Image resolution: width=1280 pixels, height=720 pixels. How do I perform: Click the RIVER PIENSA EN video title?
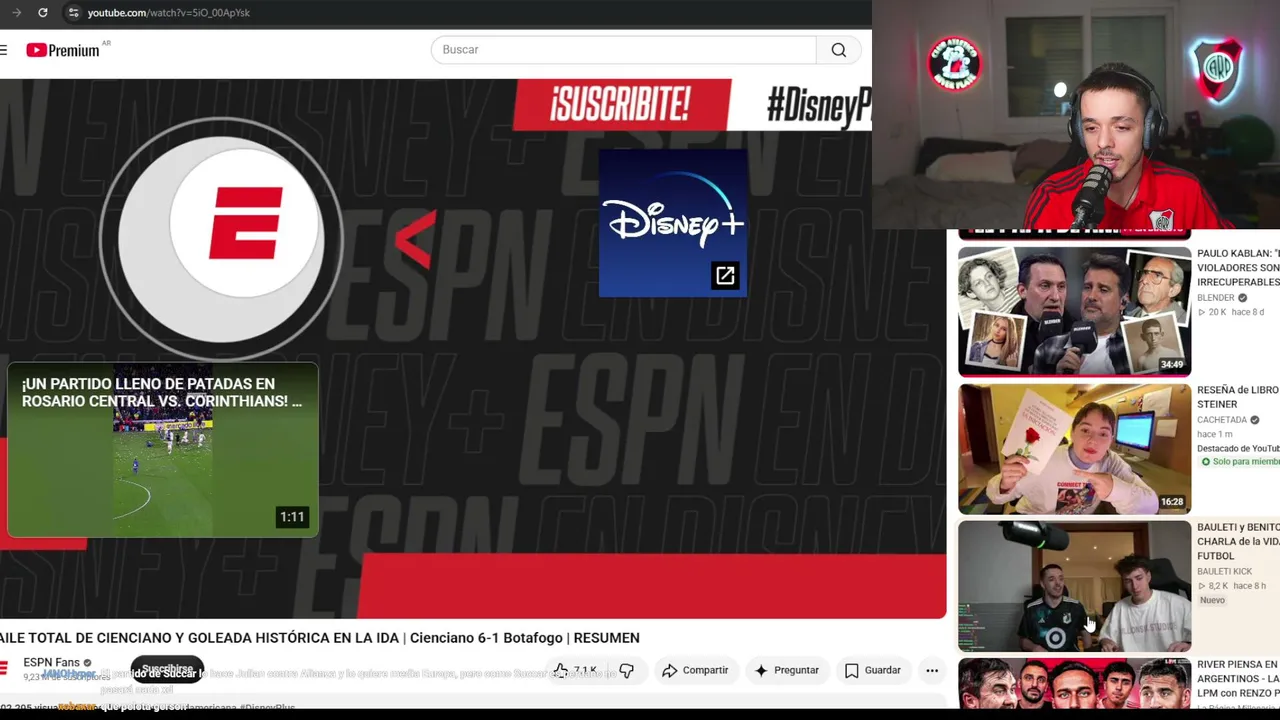1238,678
